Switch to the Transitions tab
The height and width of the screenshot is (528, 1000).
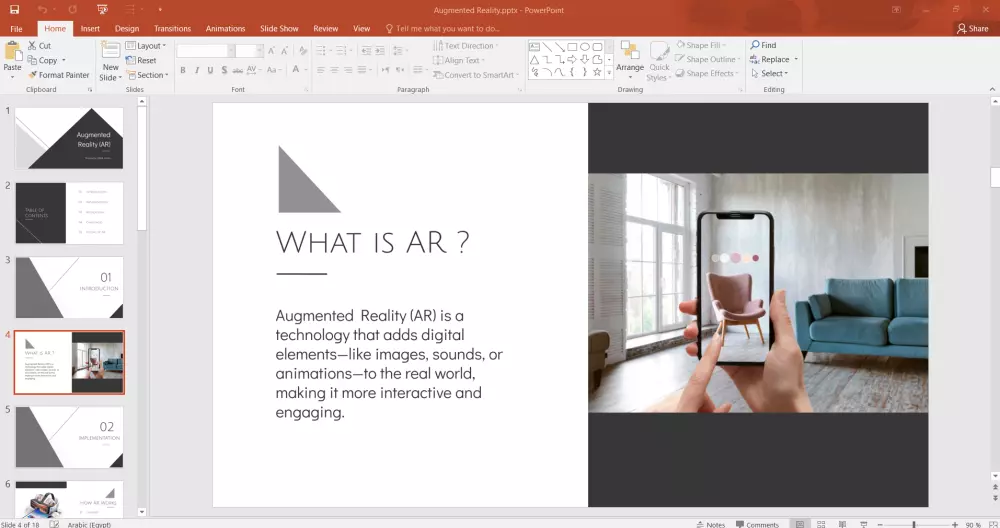172,29
